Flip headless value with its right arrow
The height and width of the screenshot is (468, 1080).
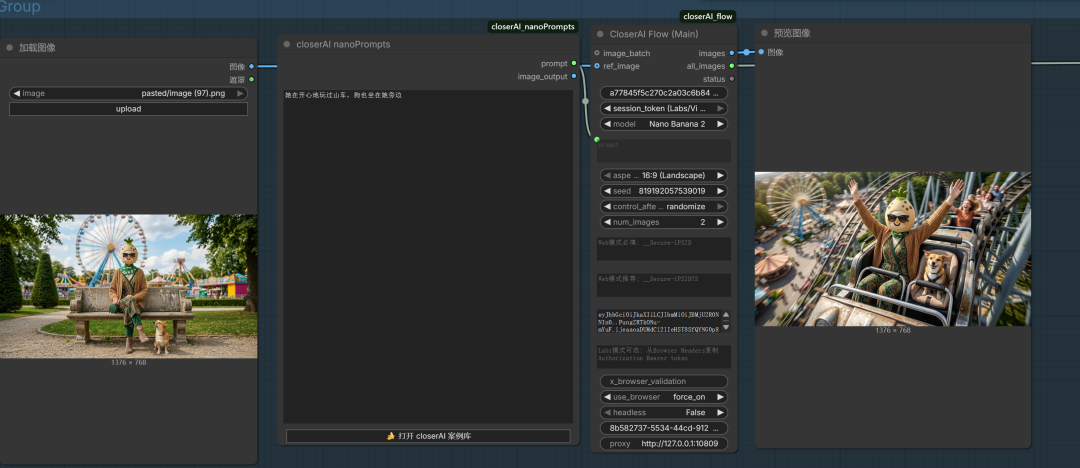click(720, 412)
